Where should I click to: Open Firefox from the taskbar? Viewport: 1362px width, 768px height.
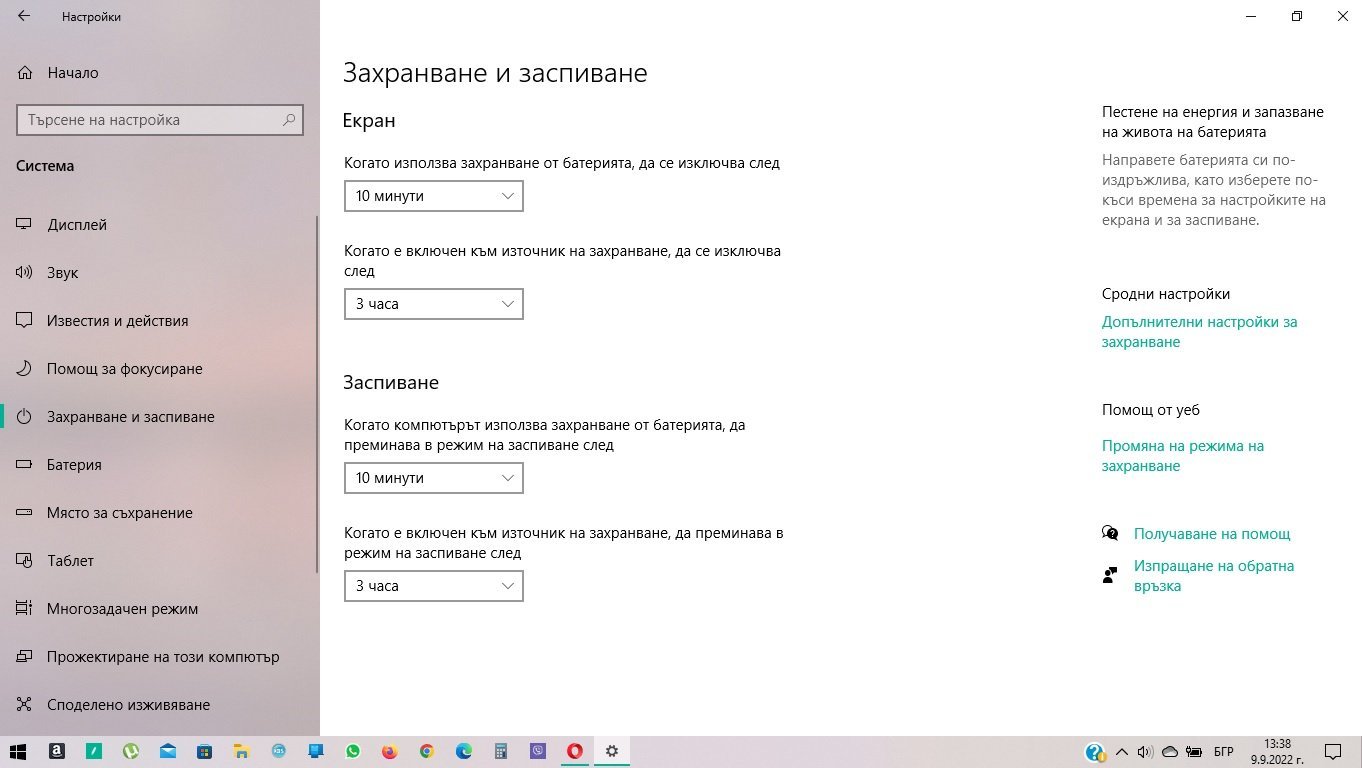coord(389,751)
